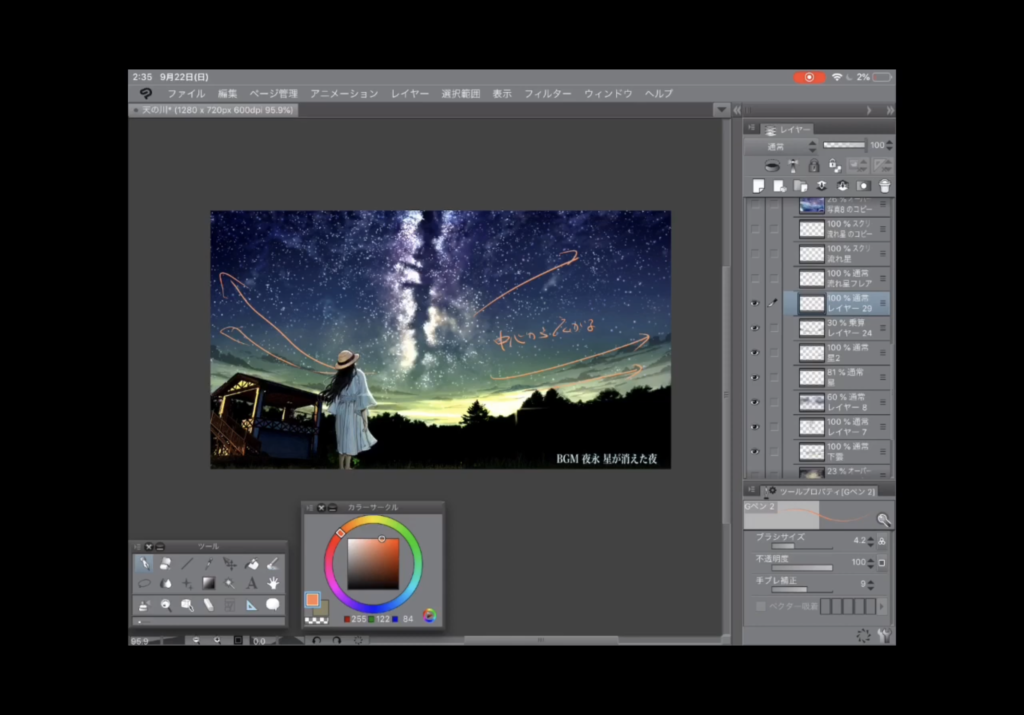
Task: Select the Brush tool
Action: coord(273,564)
